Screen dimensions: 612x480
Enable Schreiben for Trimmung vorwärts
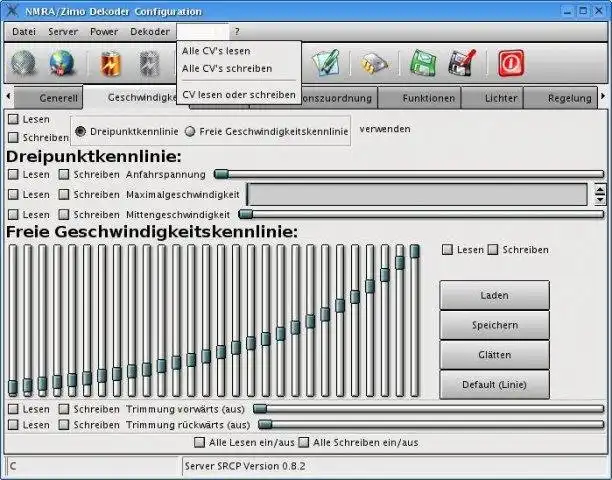pyautogui.click(x=64, y=409)
